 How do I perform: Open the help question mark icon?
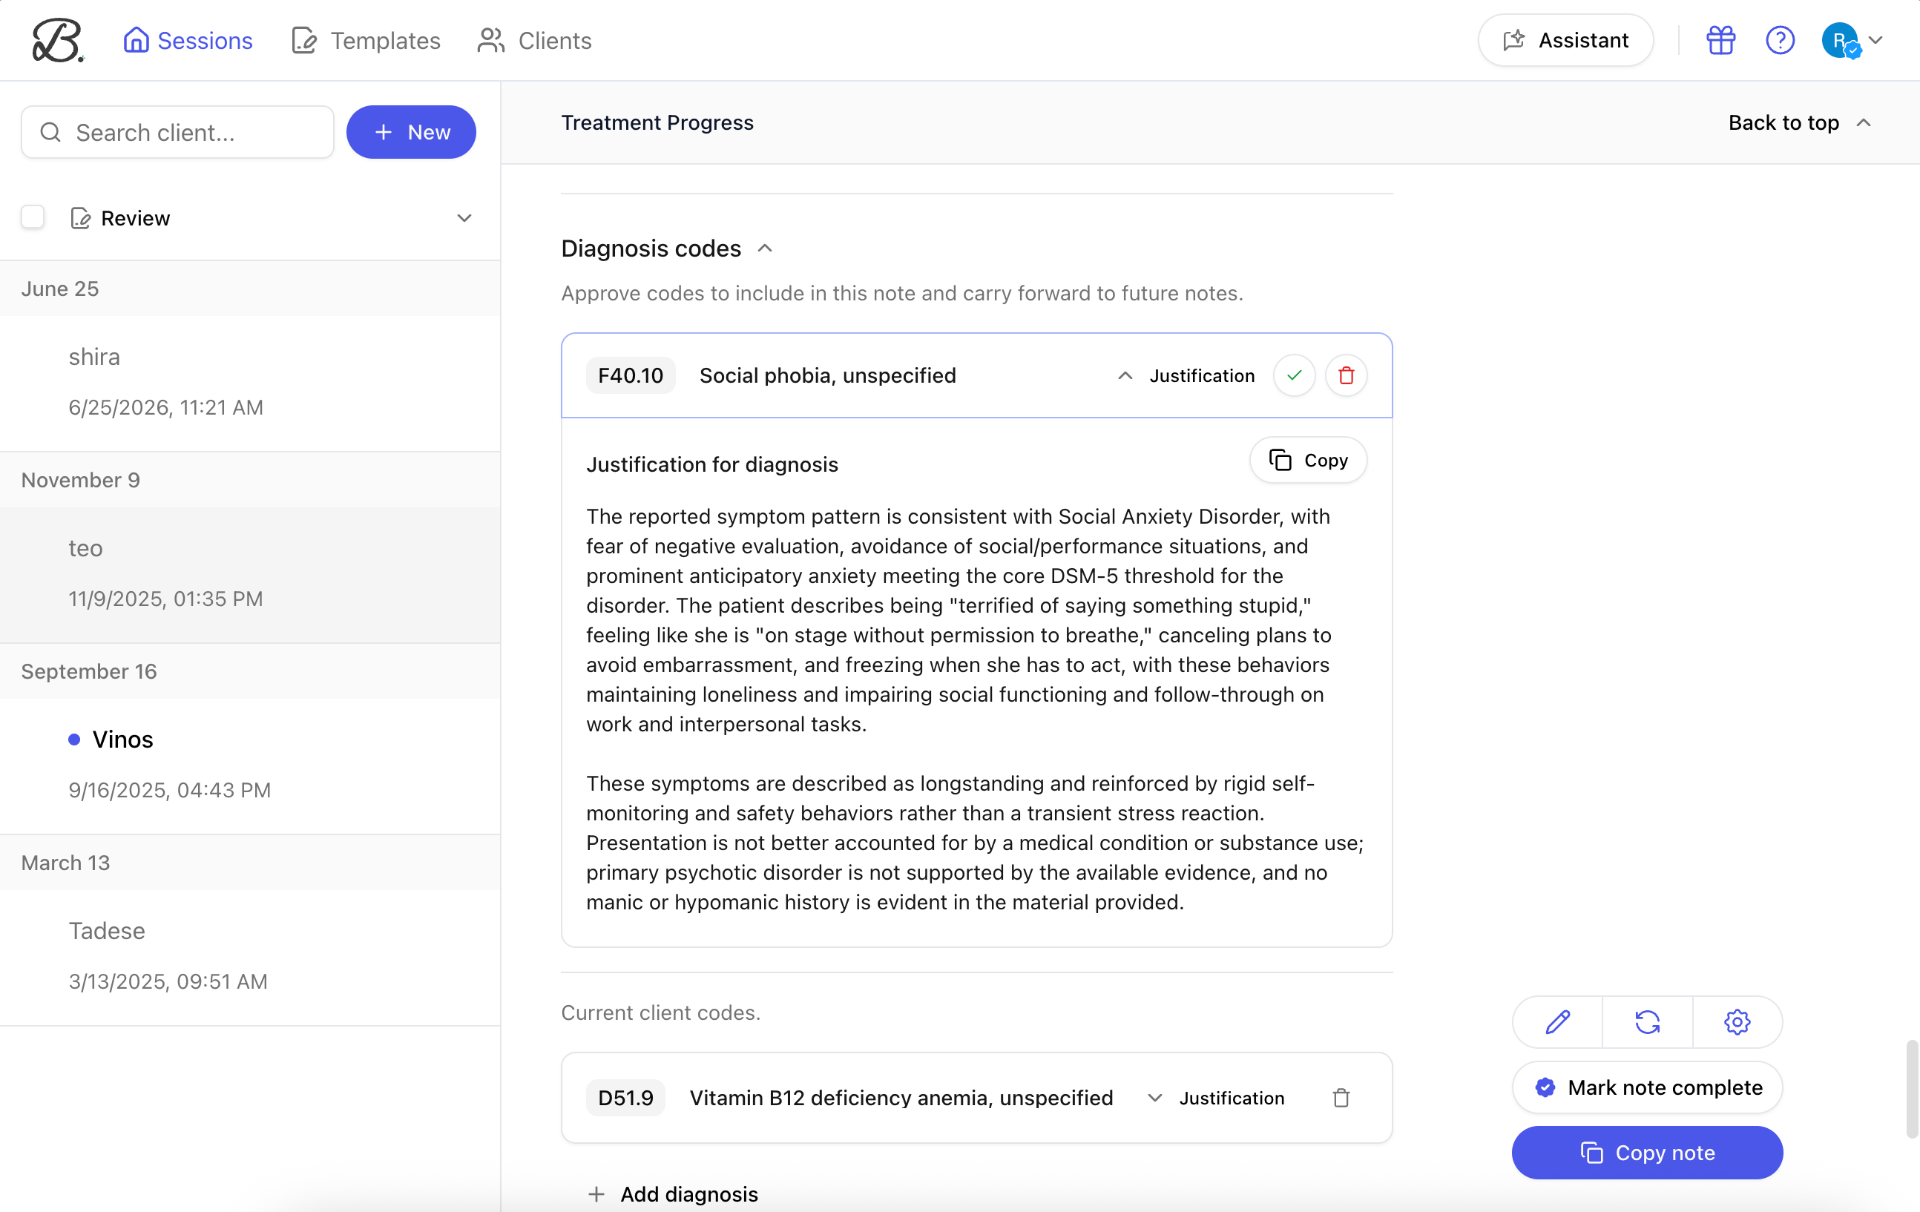tap(1780, 40)
